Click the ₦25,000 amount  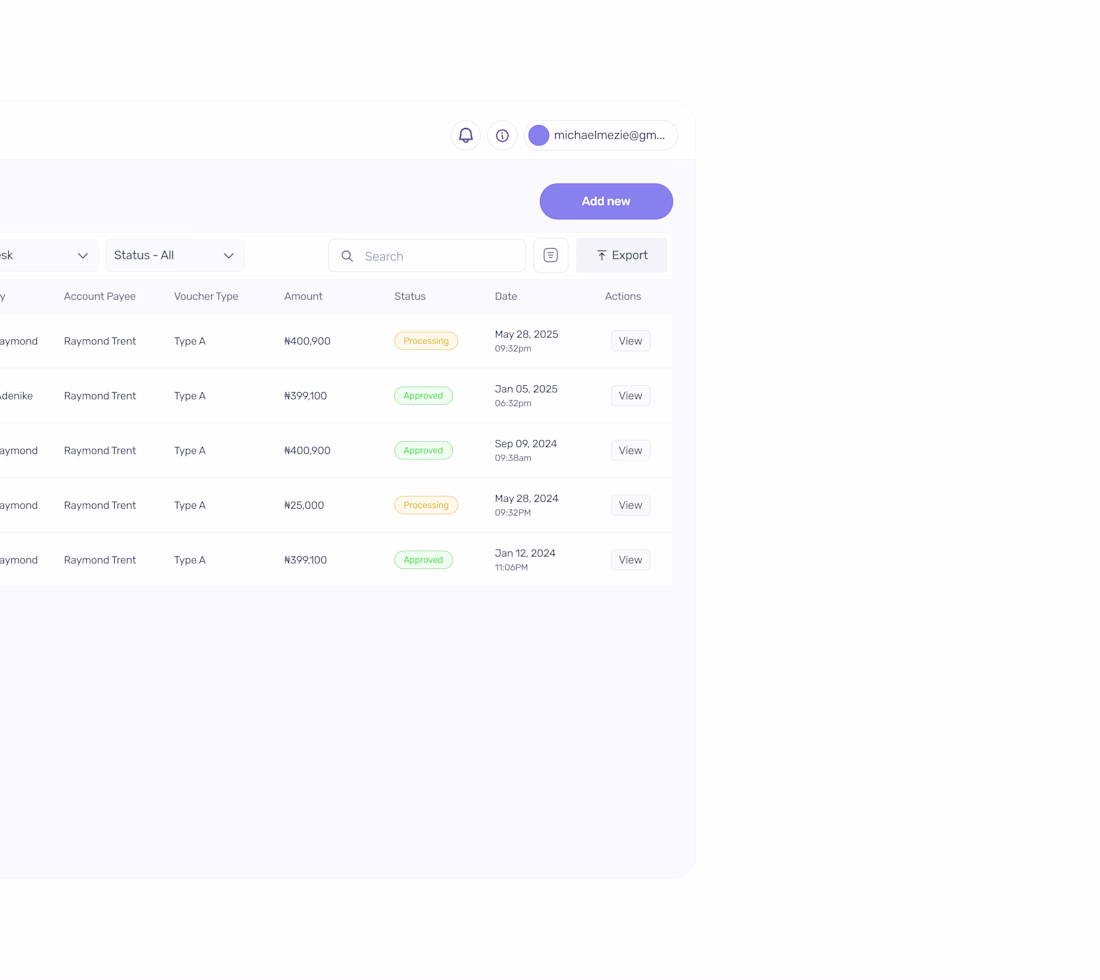point(304,505)
